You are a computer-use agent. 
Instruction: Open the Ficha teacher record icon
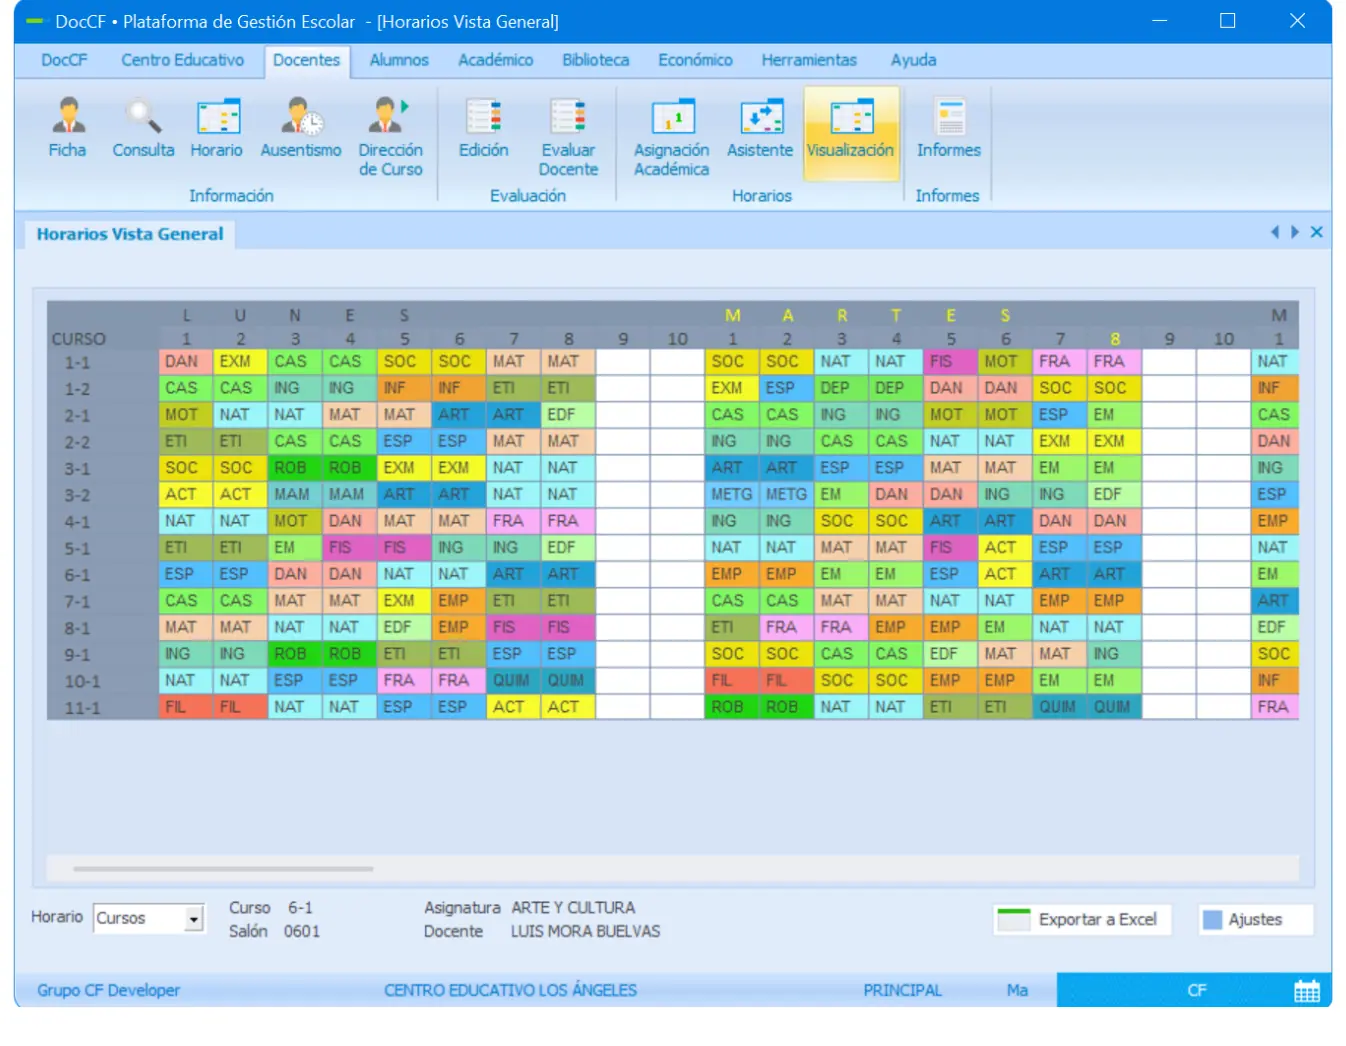pyautogui.click(x=67, y=127)
